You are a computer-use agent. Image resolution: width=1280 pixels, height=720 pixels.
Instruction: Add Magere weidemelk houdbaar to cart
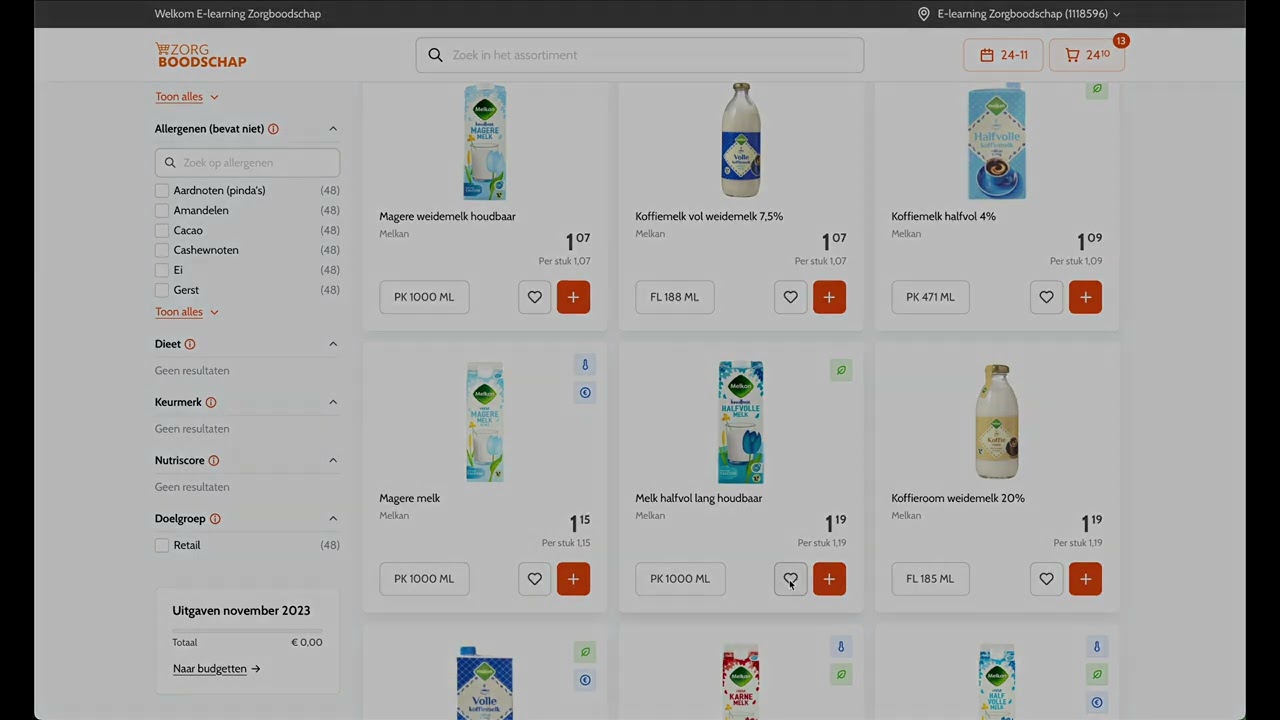pos(573,297)
